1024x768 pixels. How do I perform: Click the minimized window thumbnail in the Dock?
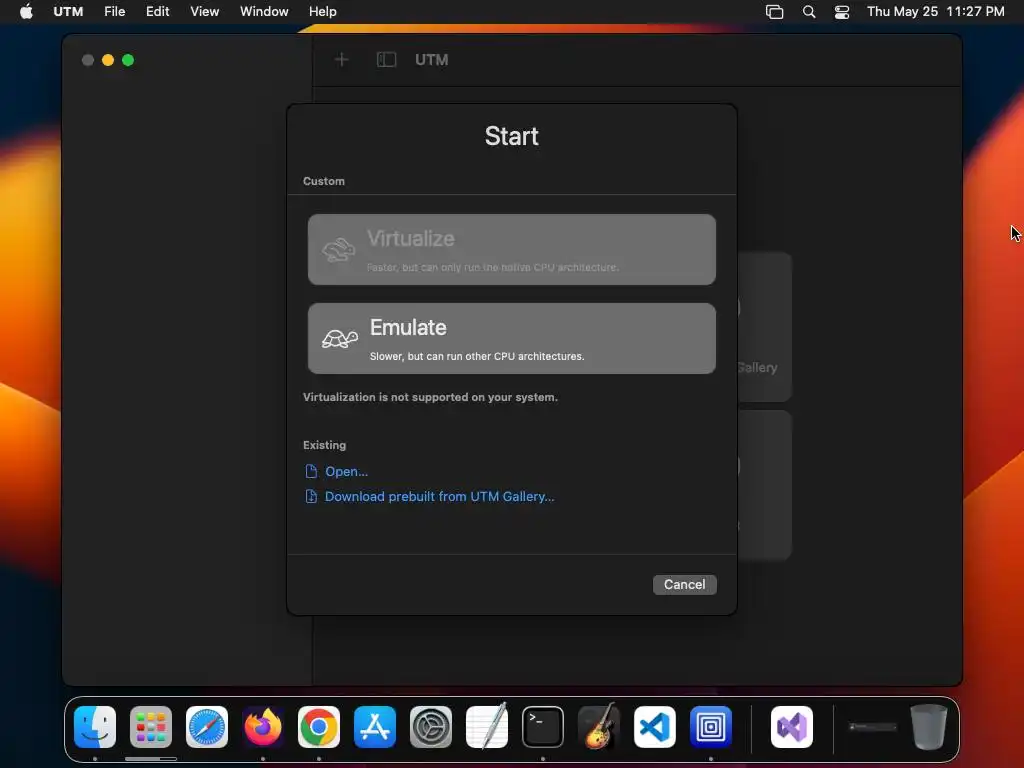872,727
